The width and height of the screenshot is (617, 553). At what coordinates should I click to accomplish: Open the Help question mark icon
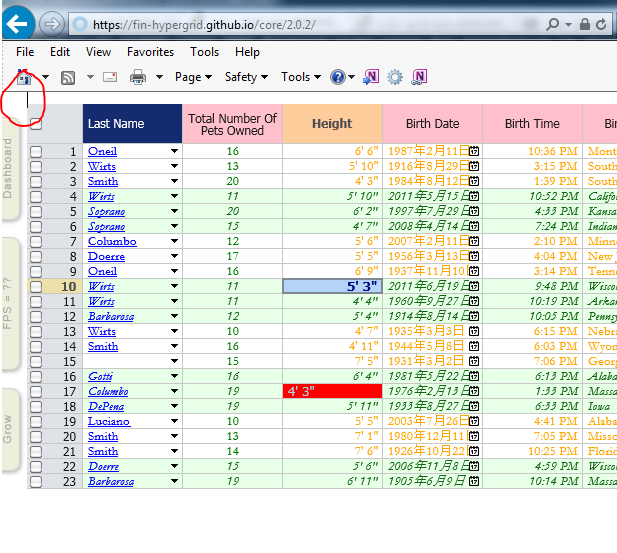338,77
